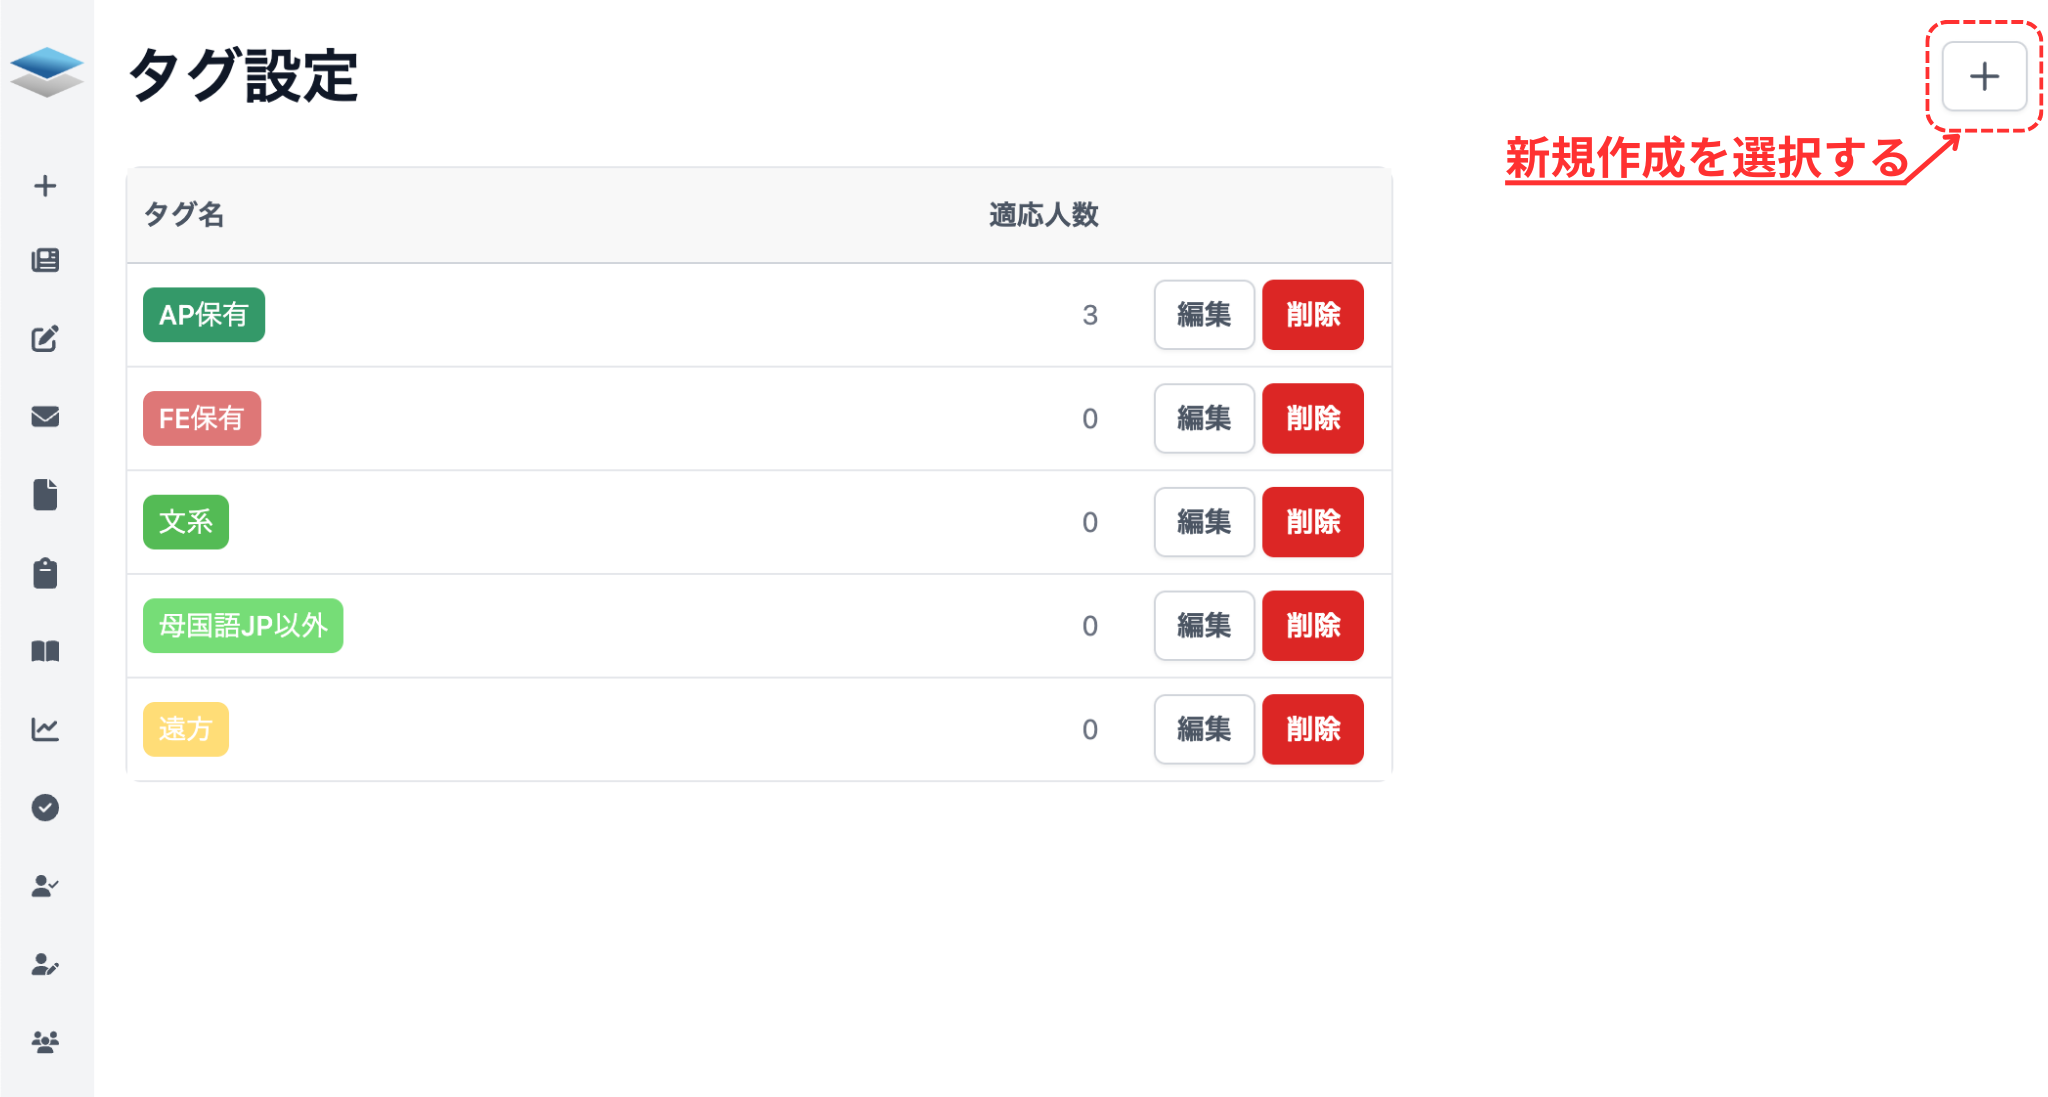Viewport: 2048px width, 1097px height.
Task: View the line chart icon in sidebar
Action: pos(45,729)
